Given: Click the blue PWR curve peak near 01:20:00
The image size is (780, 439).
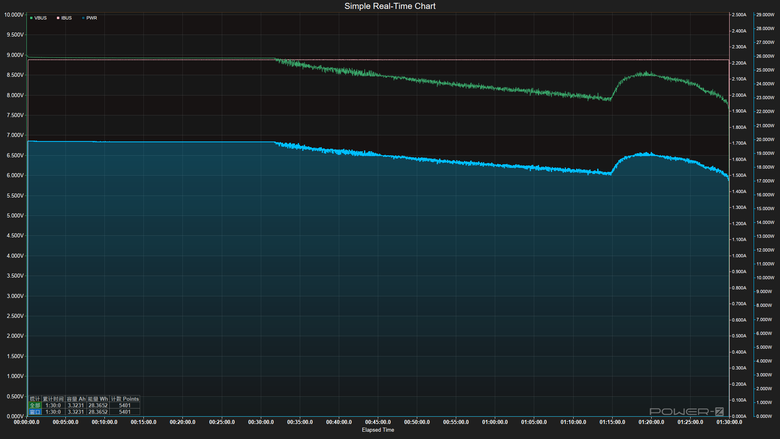Looking at the screenshot, I should click(647, 154).
